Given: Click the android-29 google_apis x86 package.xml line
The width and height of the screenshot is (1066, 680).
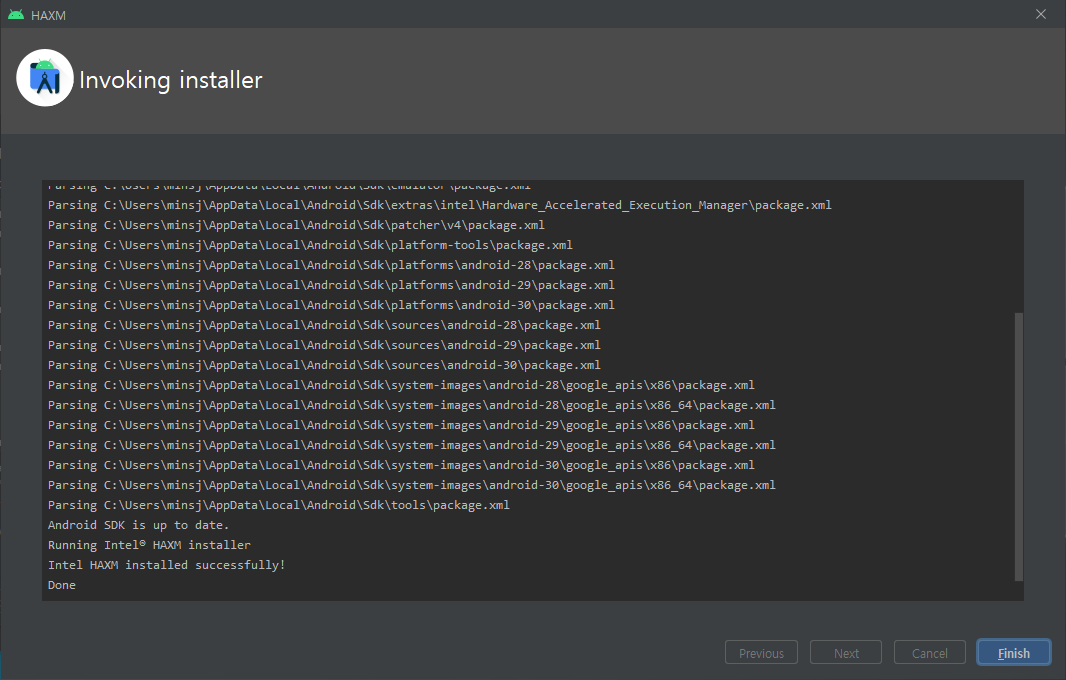Looking at the screenshot, I should click(x=401, y=425).
